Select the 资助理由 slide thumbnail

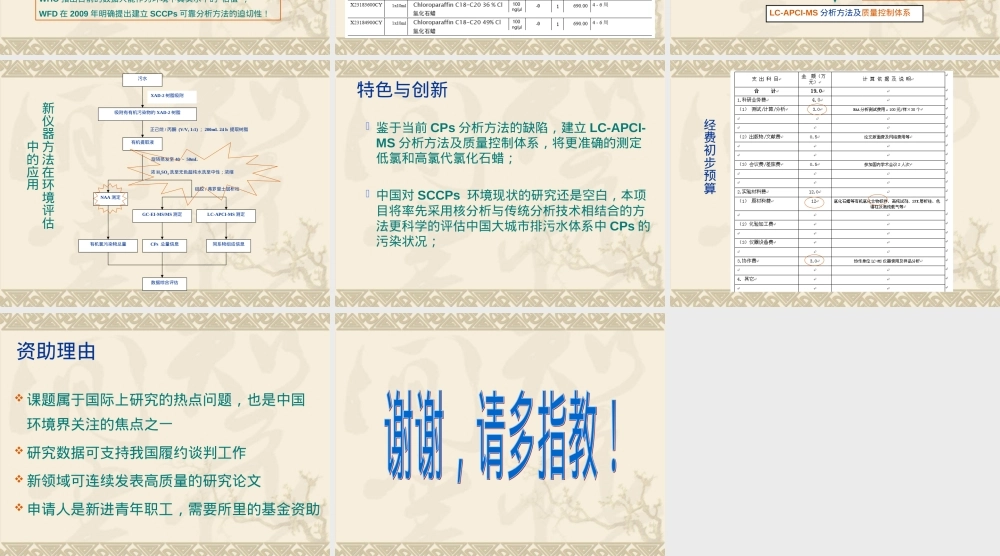point(165,434)
